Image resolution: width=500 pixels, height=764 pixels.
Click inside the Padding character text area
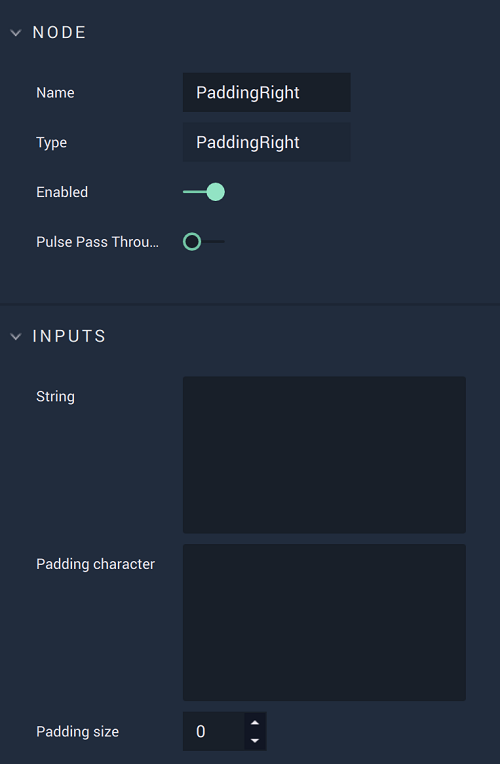324,622
